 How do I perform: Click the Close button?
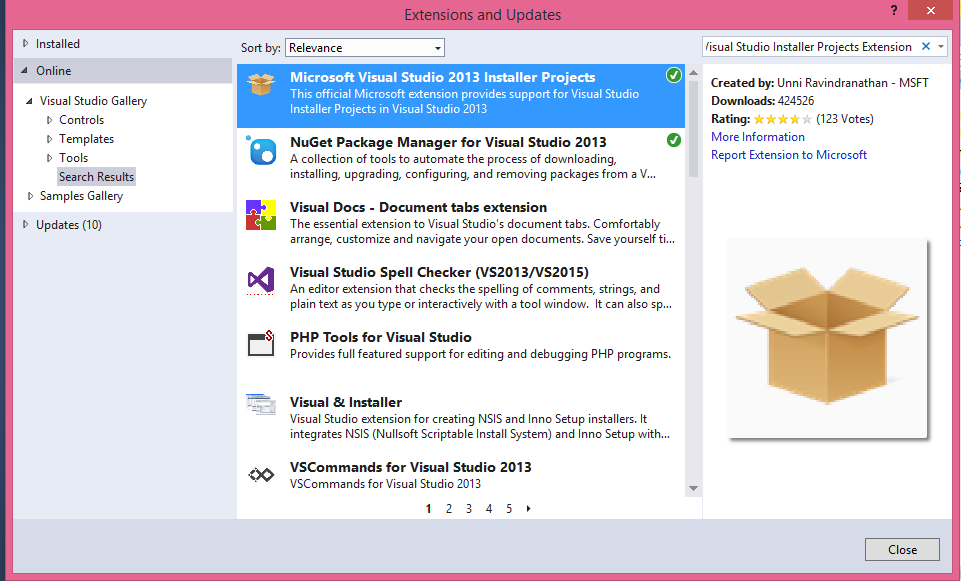pyautogui.click(x=902, y=550)
